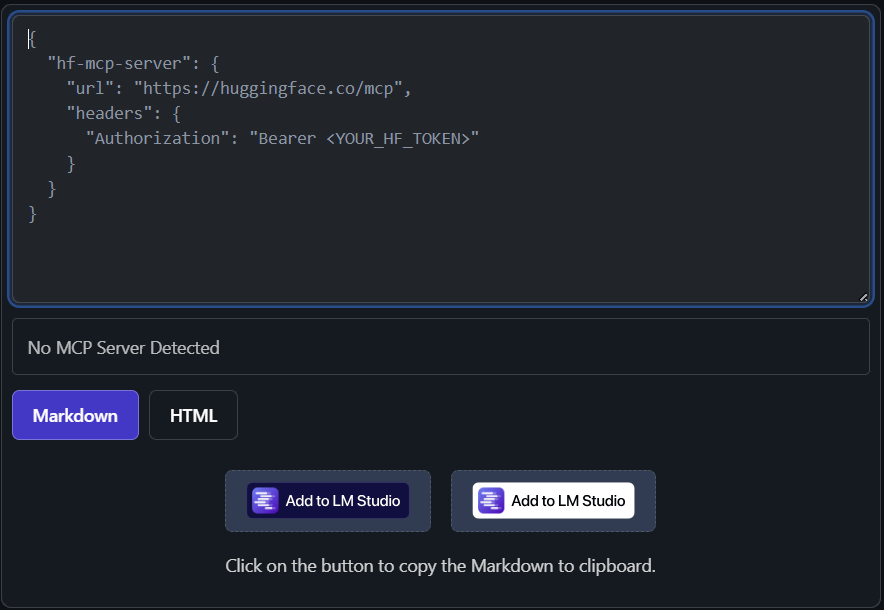
Task: Copy the dark Add to LM Studio badge
Action: coord(328,501)
